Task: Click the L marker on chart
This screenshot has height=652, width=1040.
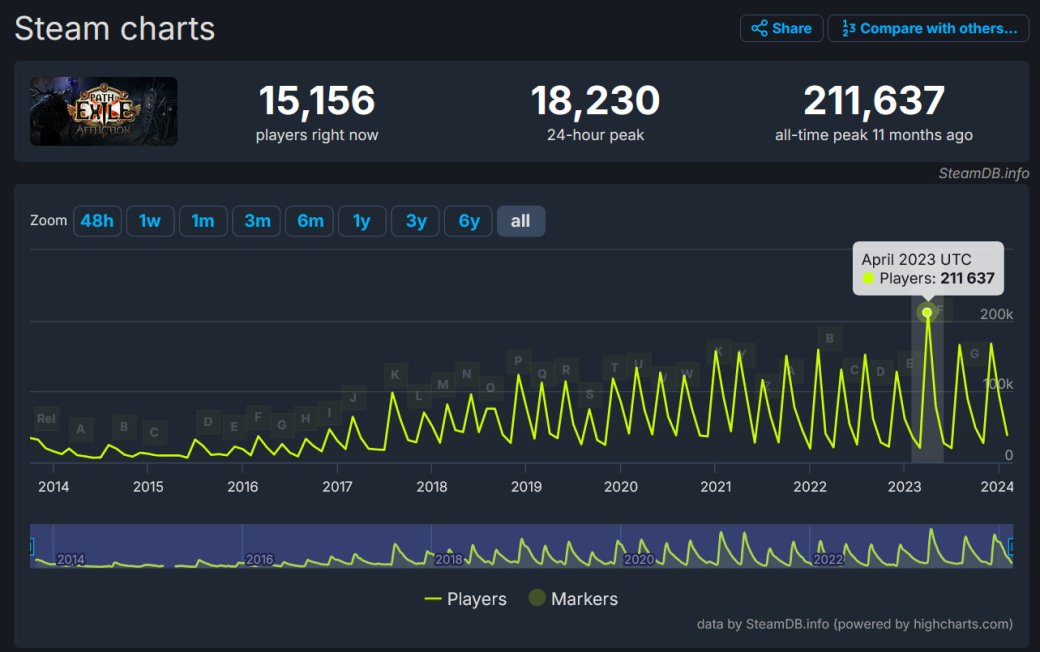Action: pos(419,396)
